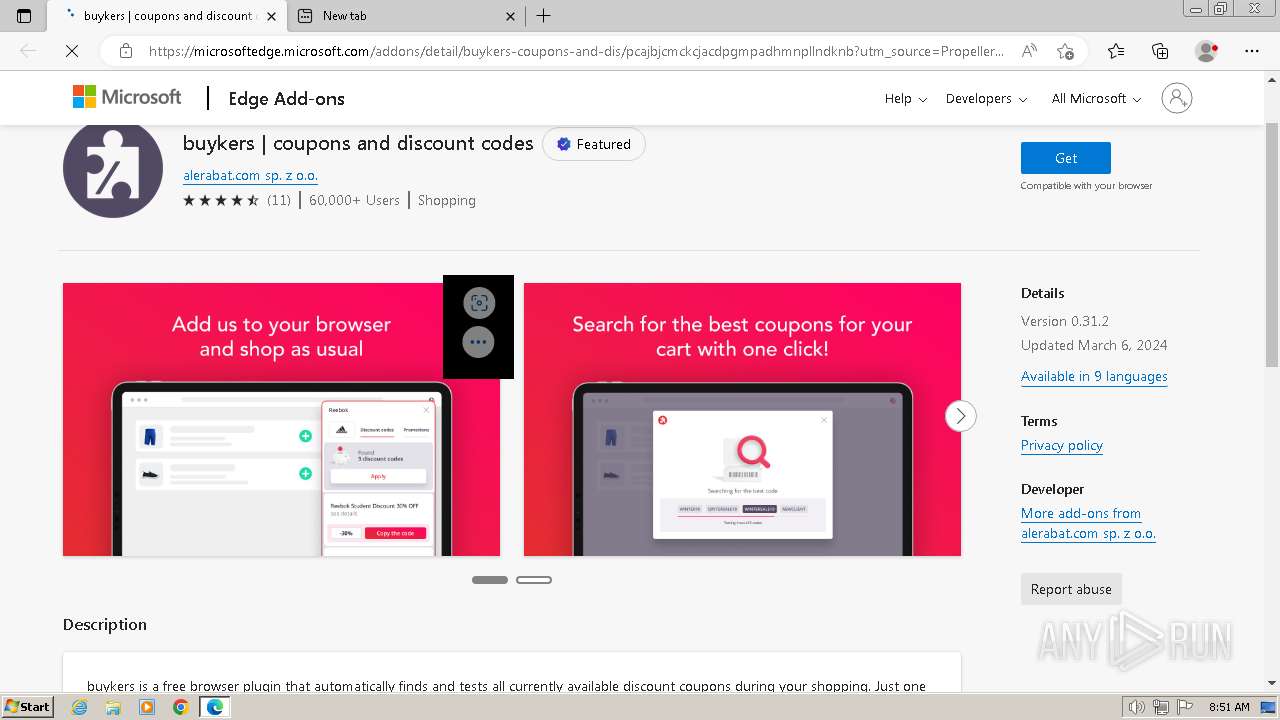The width and height of the screenshot is (1280, 720).
Task: Click the star rating (11) reviews
Action: (x=237, y=200)
